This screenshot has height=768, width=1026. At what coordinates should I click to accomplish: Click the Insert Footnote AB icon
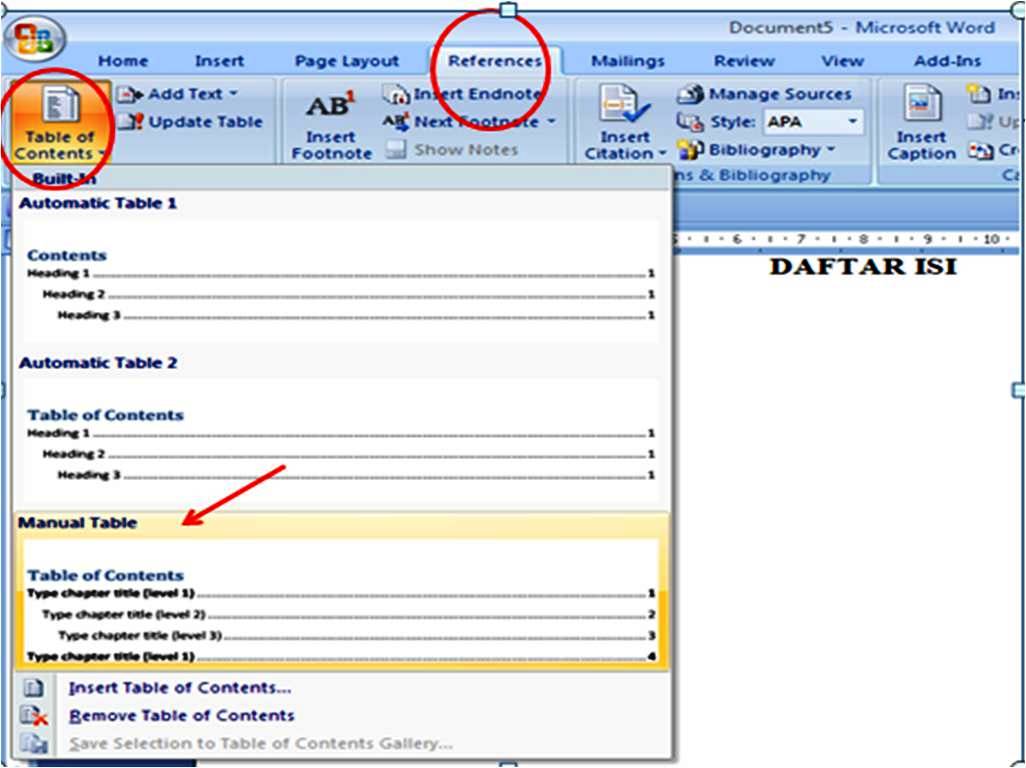point(330,105)
